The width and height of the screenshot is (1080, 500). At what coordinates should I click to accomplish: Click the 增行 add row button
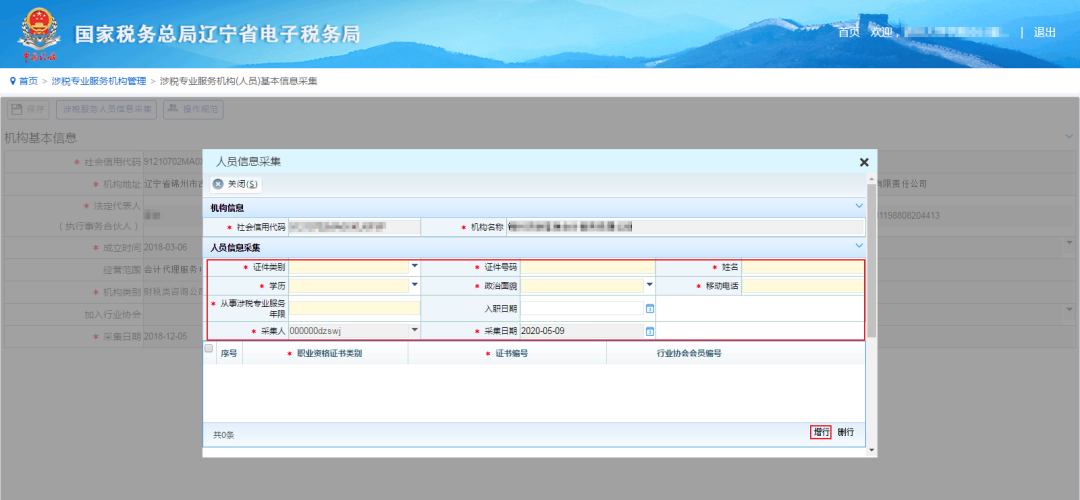pos(821,433)
